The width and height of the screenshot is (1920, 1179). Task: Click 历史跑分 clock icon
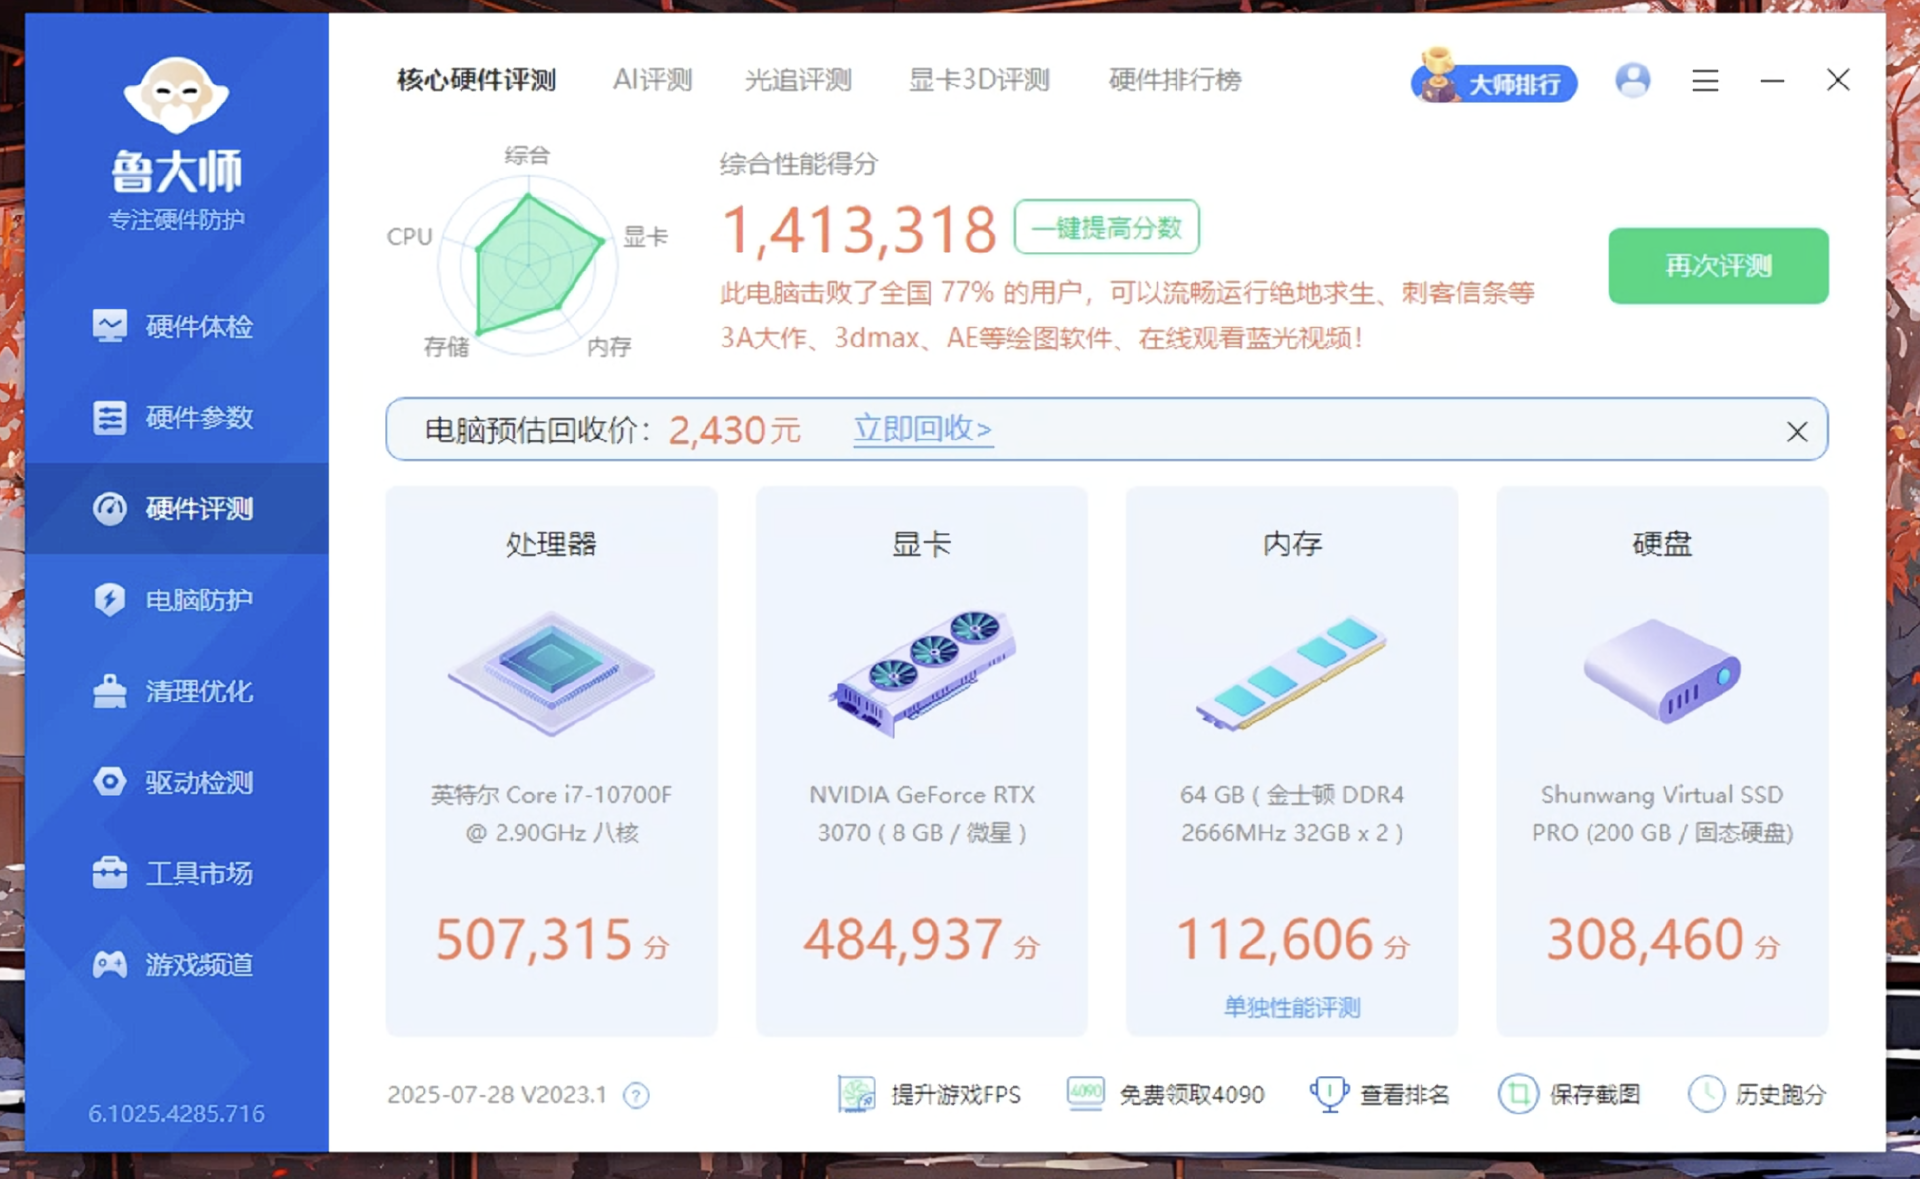pyautogui.click(x=1706, y=1094)
